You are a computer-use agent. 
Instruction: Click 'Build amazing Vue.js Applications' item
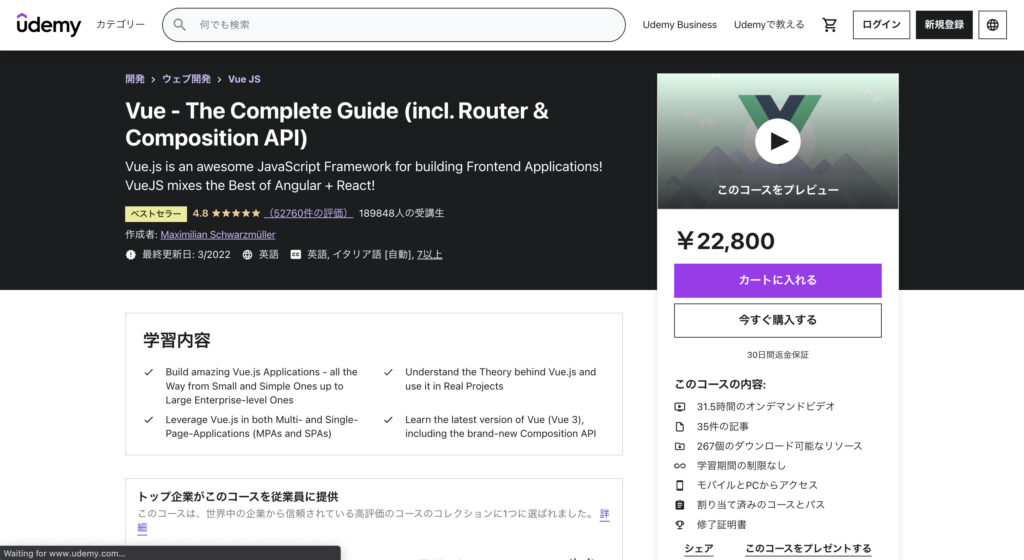[261, 386]
